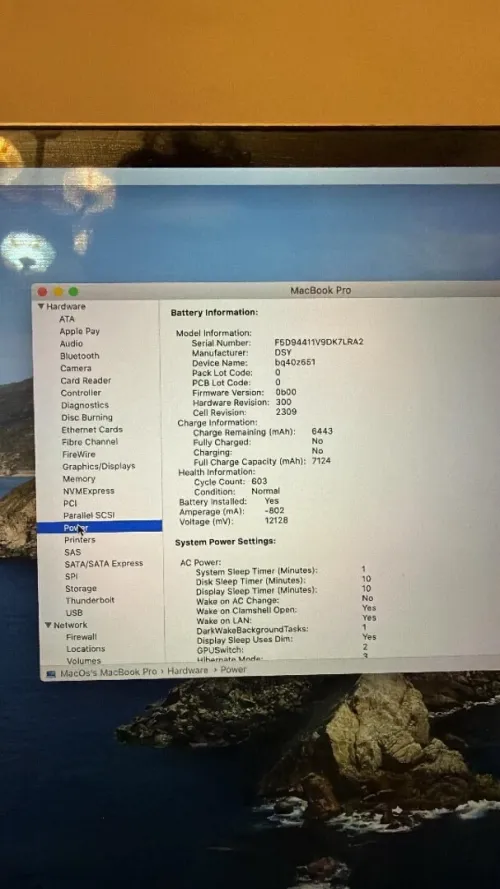
Task: Select the highlighted Power sidebar item
Action: (99, 528)
